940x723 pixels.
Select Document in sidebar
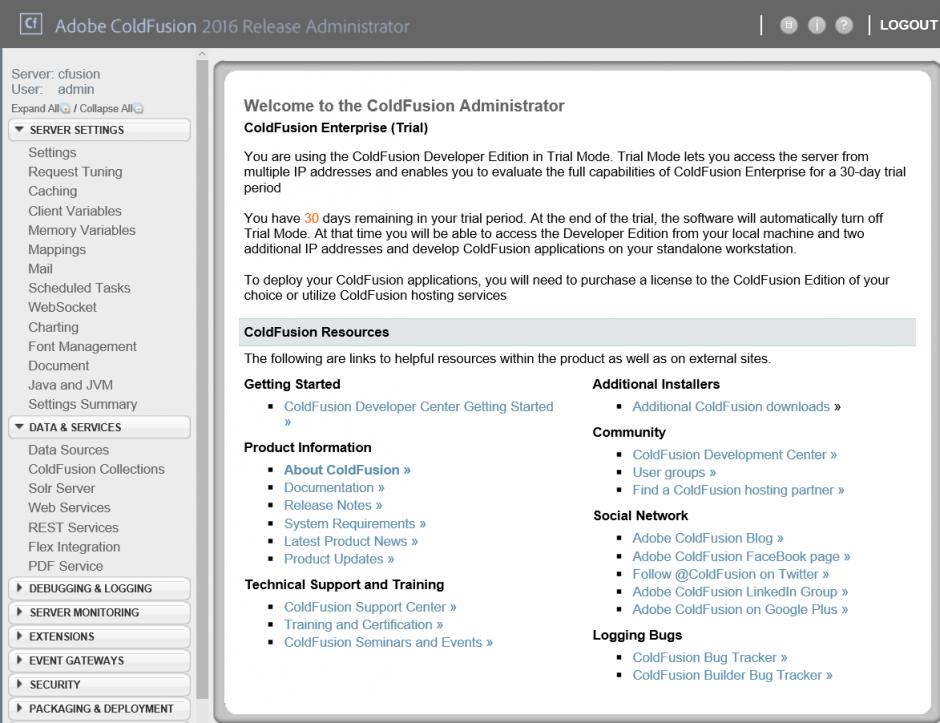(x=59, y=366)
